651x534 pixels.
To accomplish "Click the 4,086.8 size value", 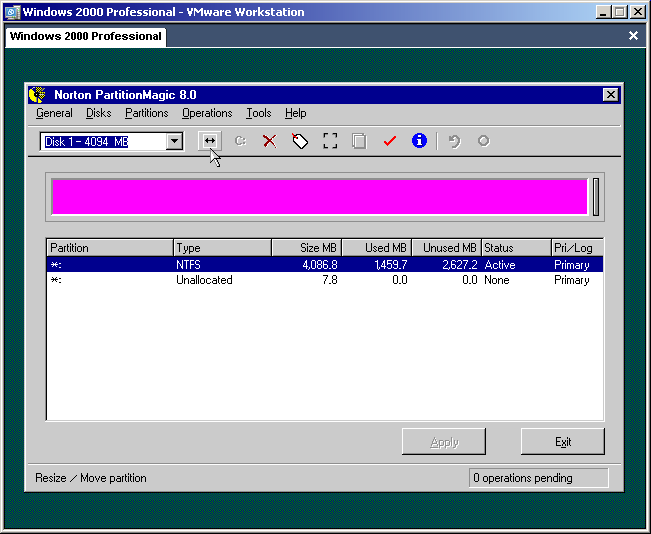I will [x=320, y=265].
